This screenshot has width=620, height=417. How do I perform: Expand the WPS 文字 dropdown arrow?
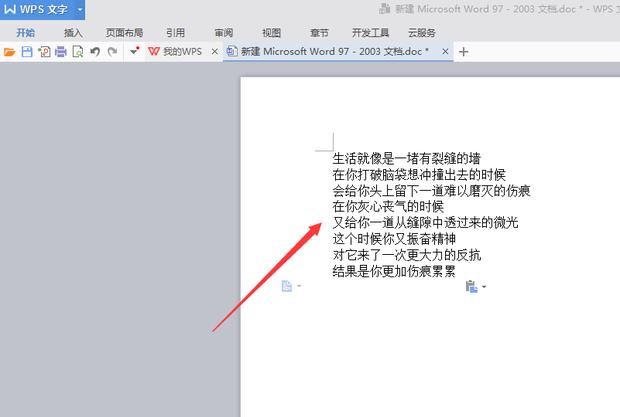(79, 9)
